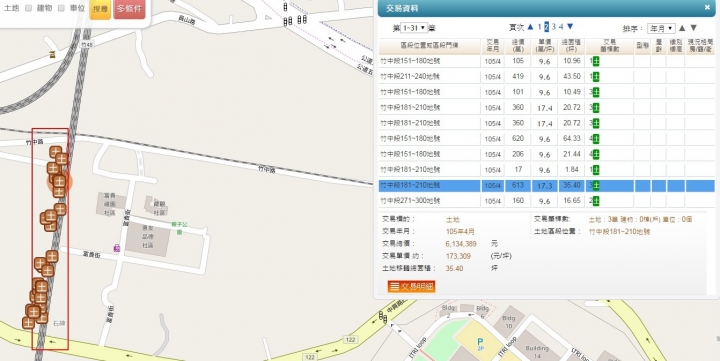Click green land icon in 竹中段271~300地號 row
Screen dimensions: 720x361
[x=596, y=201]
